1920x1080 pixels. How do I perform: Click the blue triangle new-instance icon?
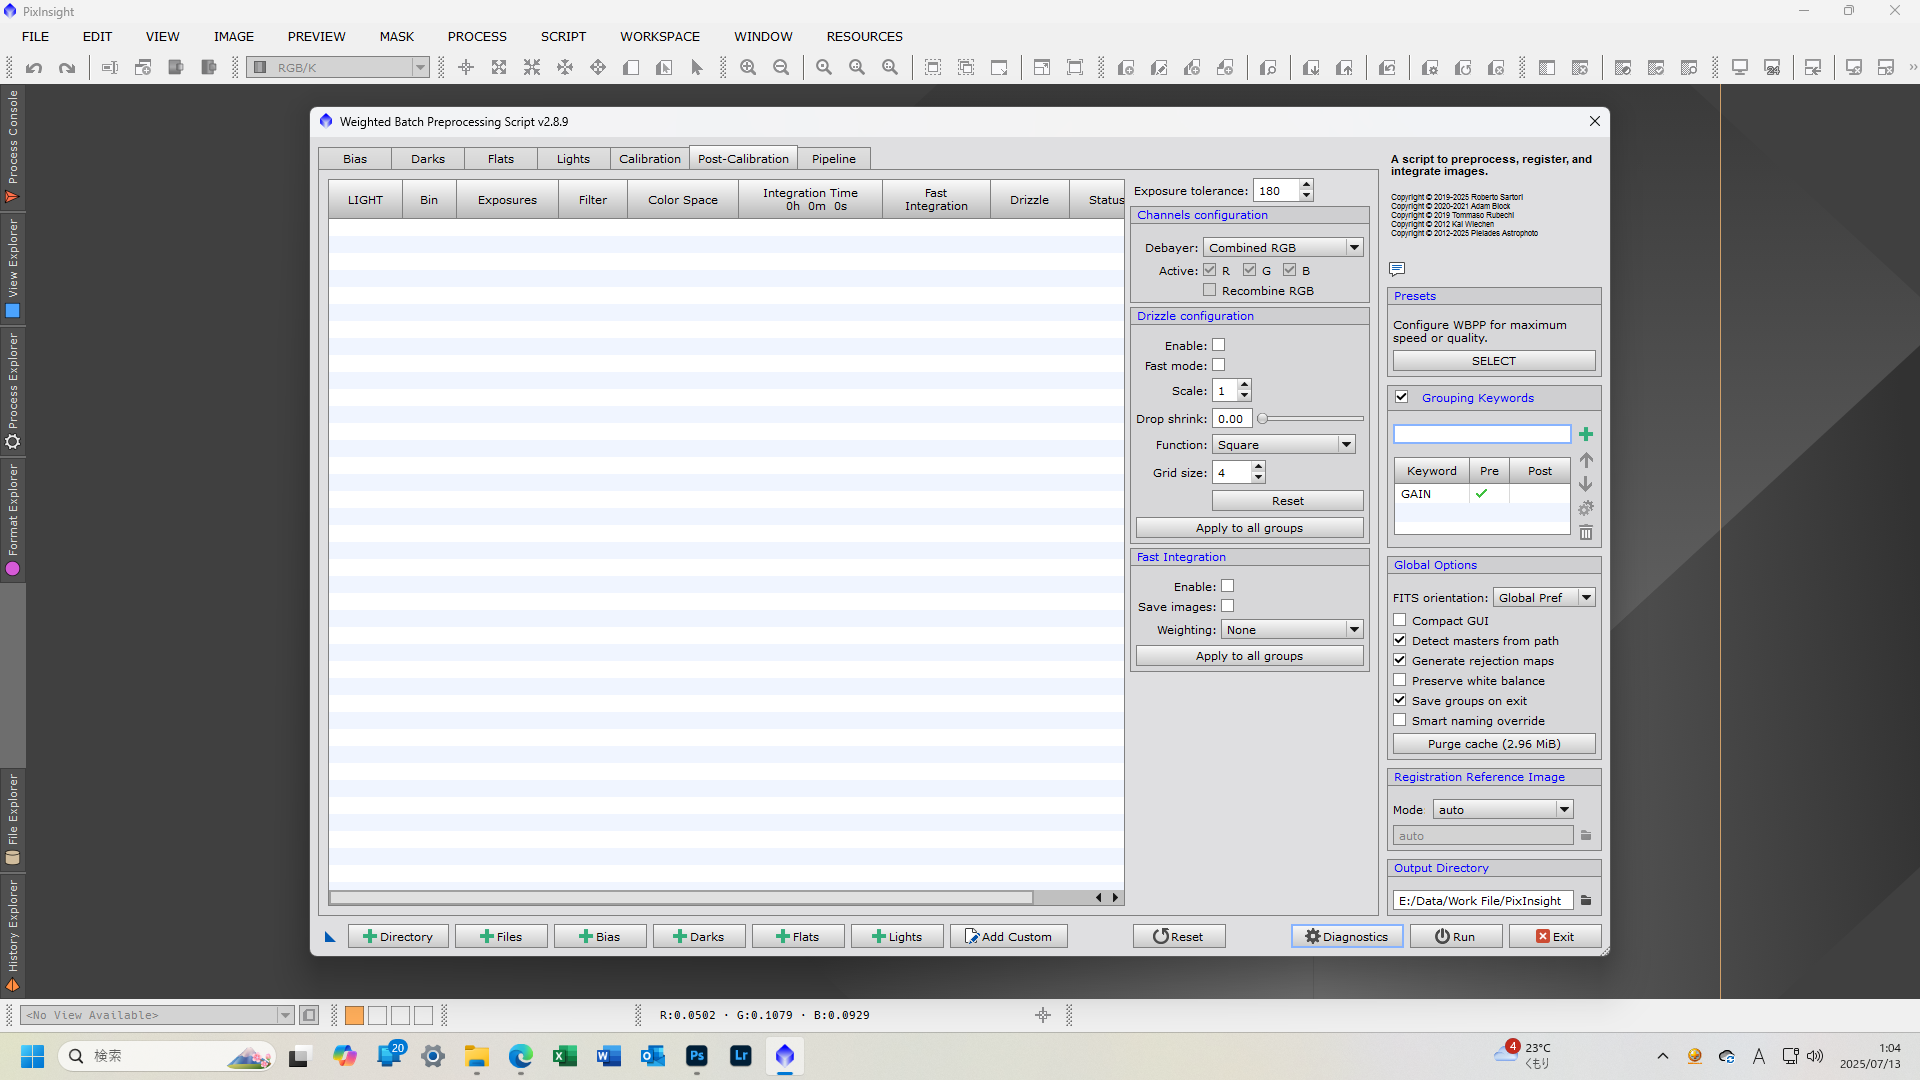[x=330, y=937]
